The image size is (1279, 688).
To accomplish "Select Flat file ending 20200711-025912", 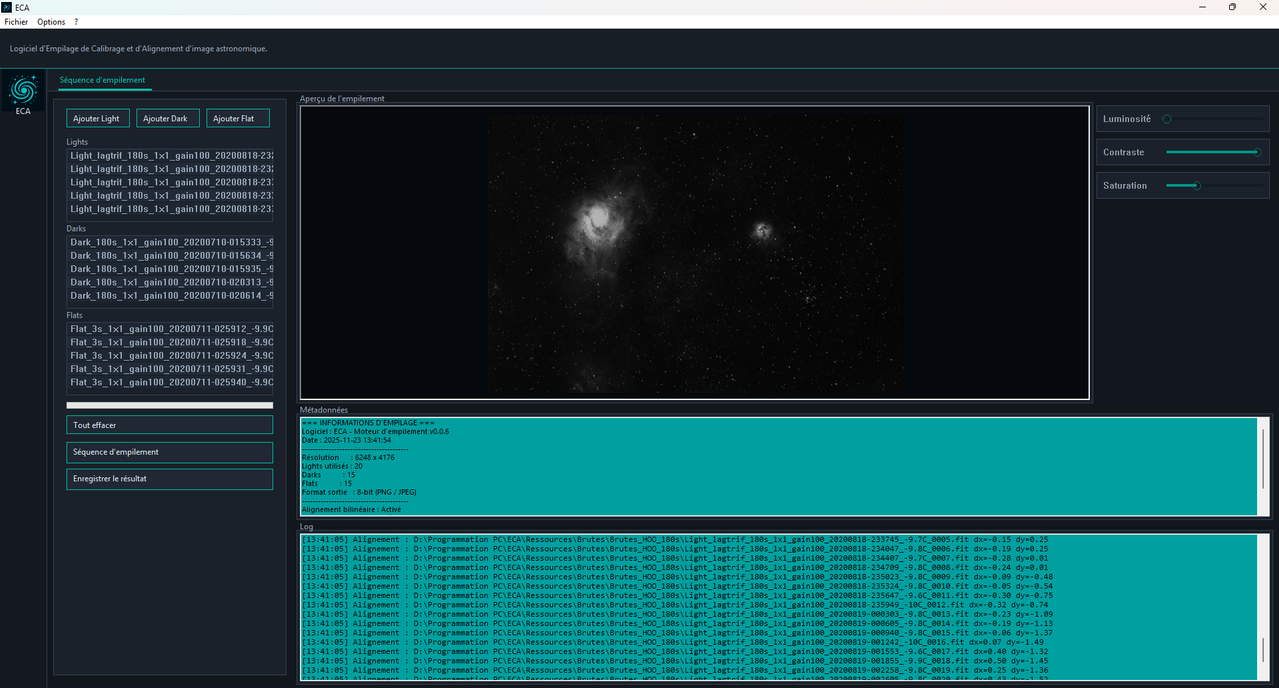I will pyautogui.click(x=170, y=329).
